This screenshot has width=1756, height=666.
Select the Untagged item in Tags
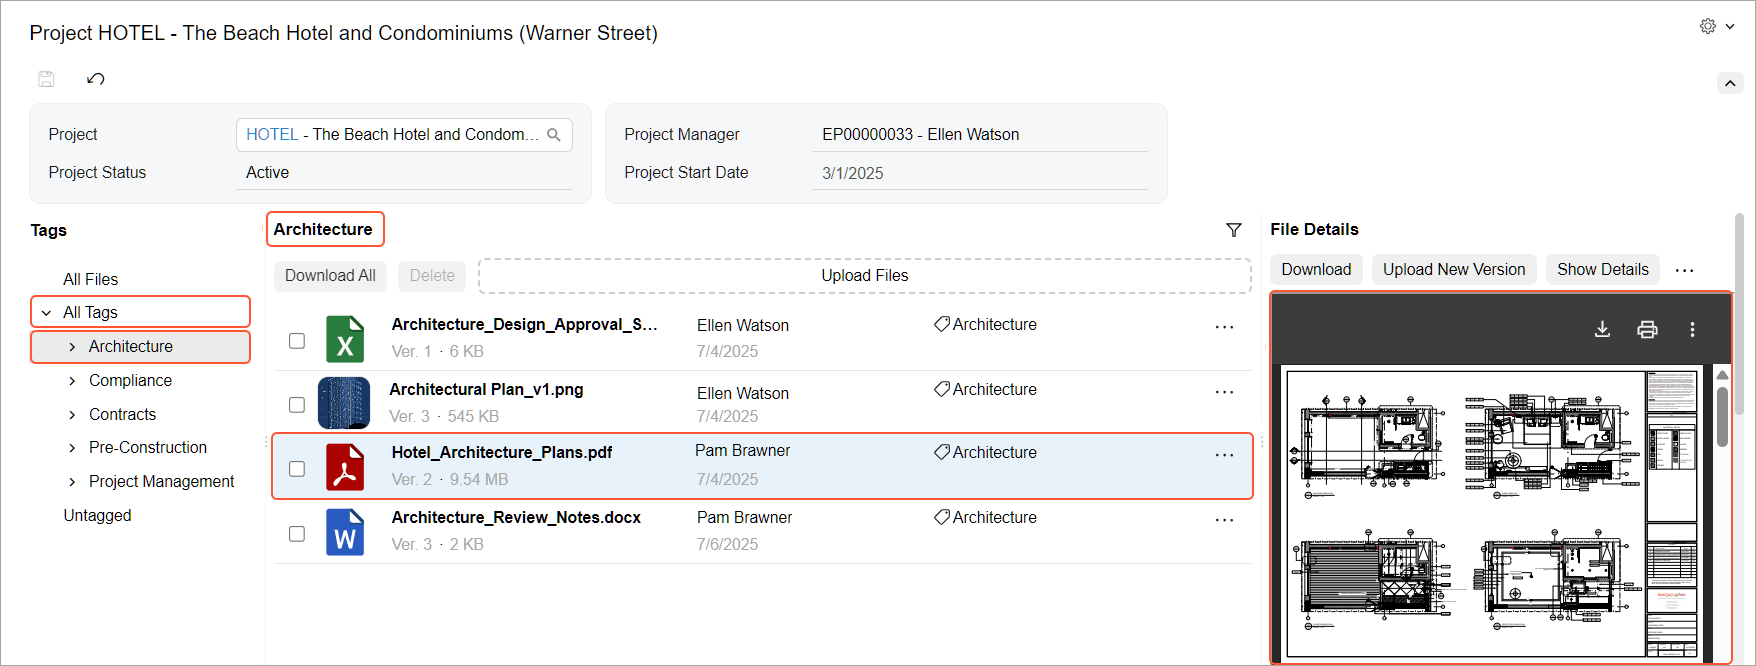[x=97, y=515]
